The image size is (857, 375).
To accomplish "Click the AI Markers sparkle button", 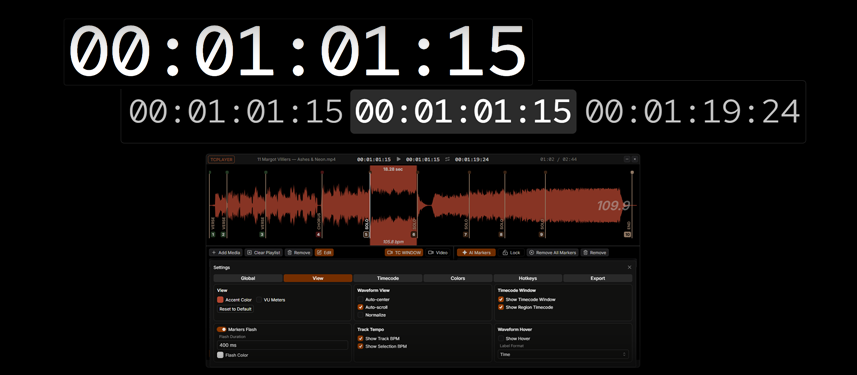I will tap(477, 253).
